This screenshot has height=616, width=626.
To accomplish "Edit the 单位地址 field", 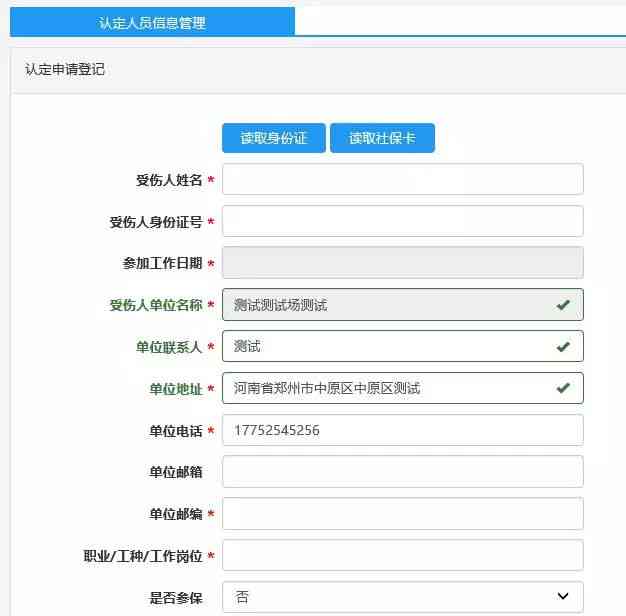I will [x=402, y=388].
